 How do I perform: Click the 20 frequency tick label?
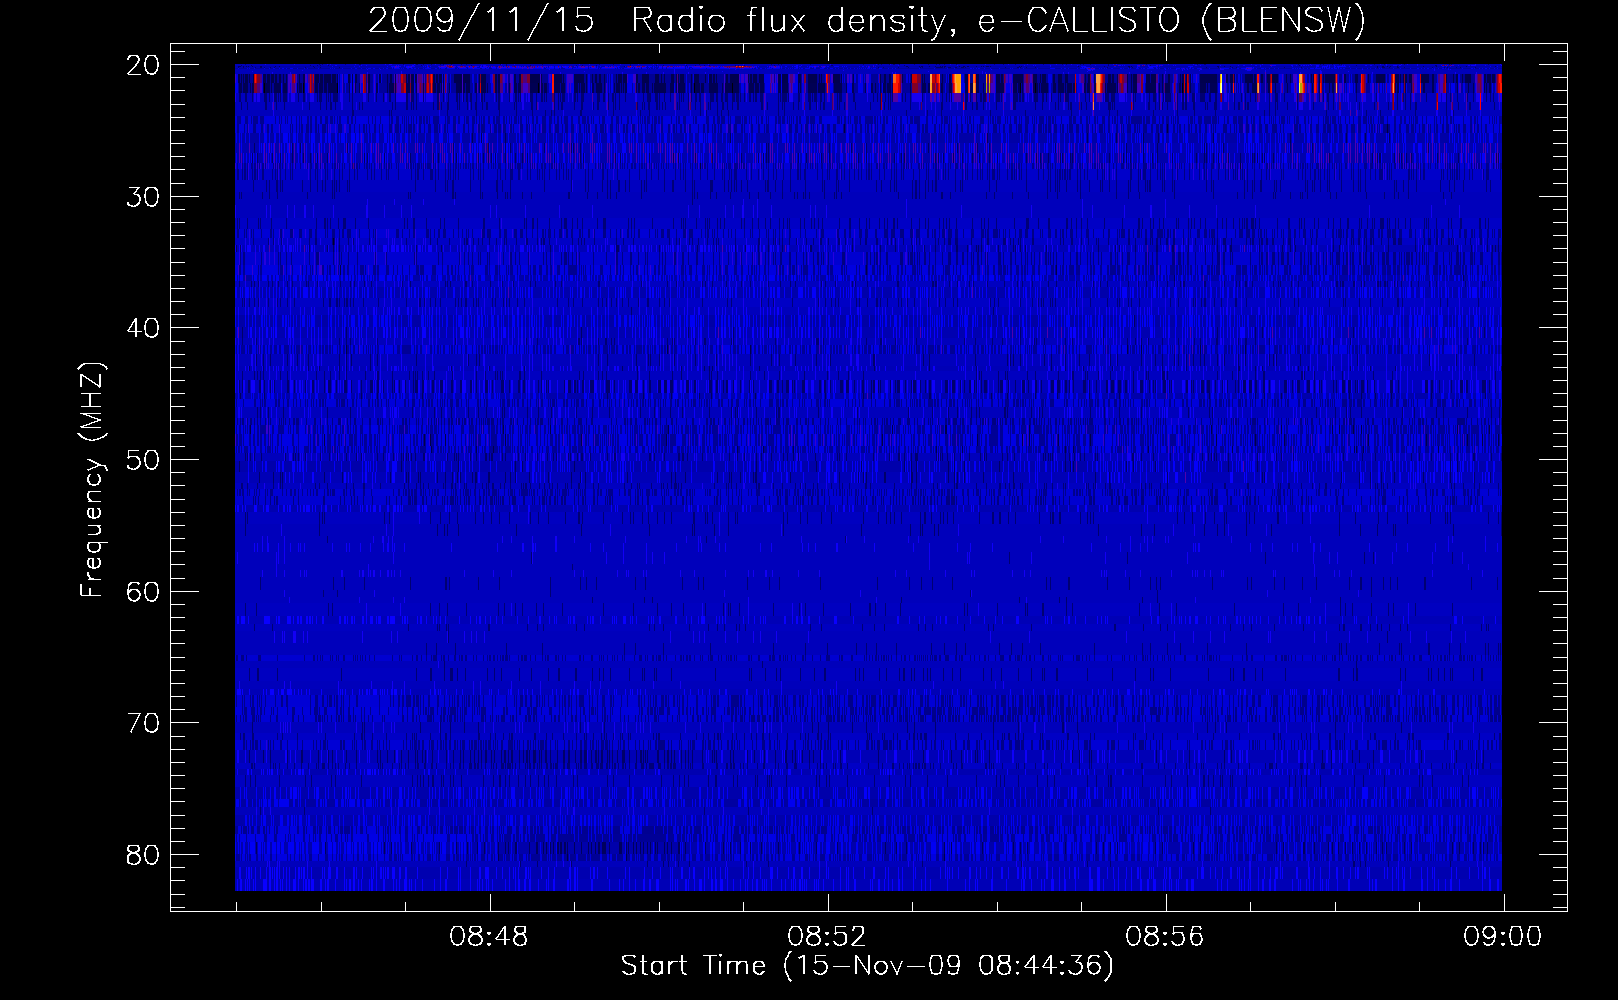click(x=144, y=65)
